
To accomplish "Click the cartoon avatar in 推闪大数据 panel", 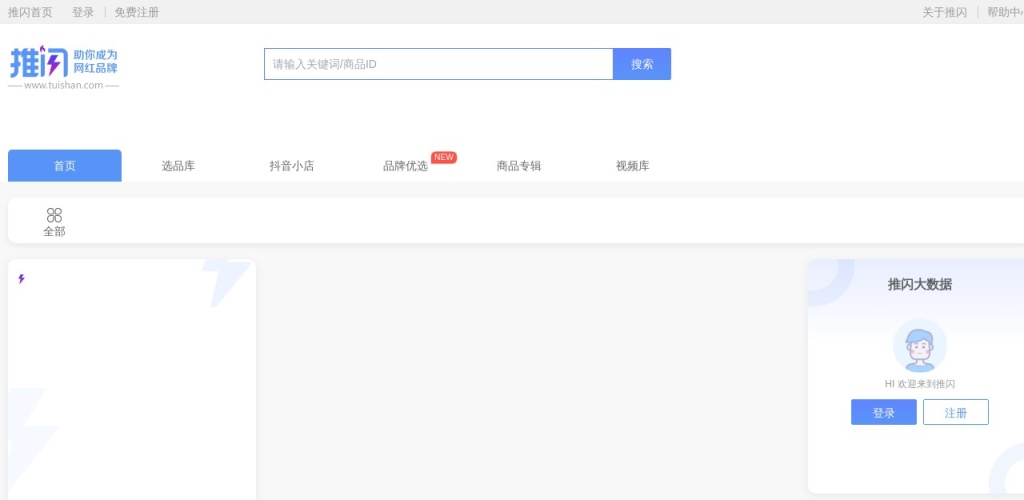I will 919,346.
